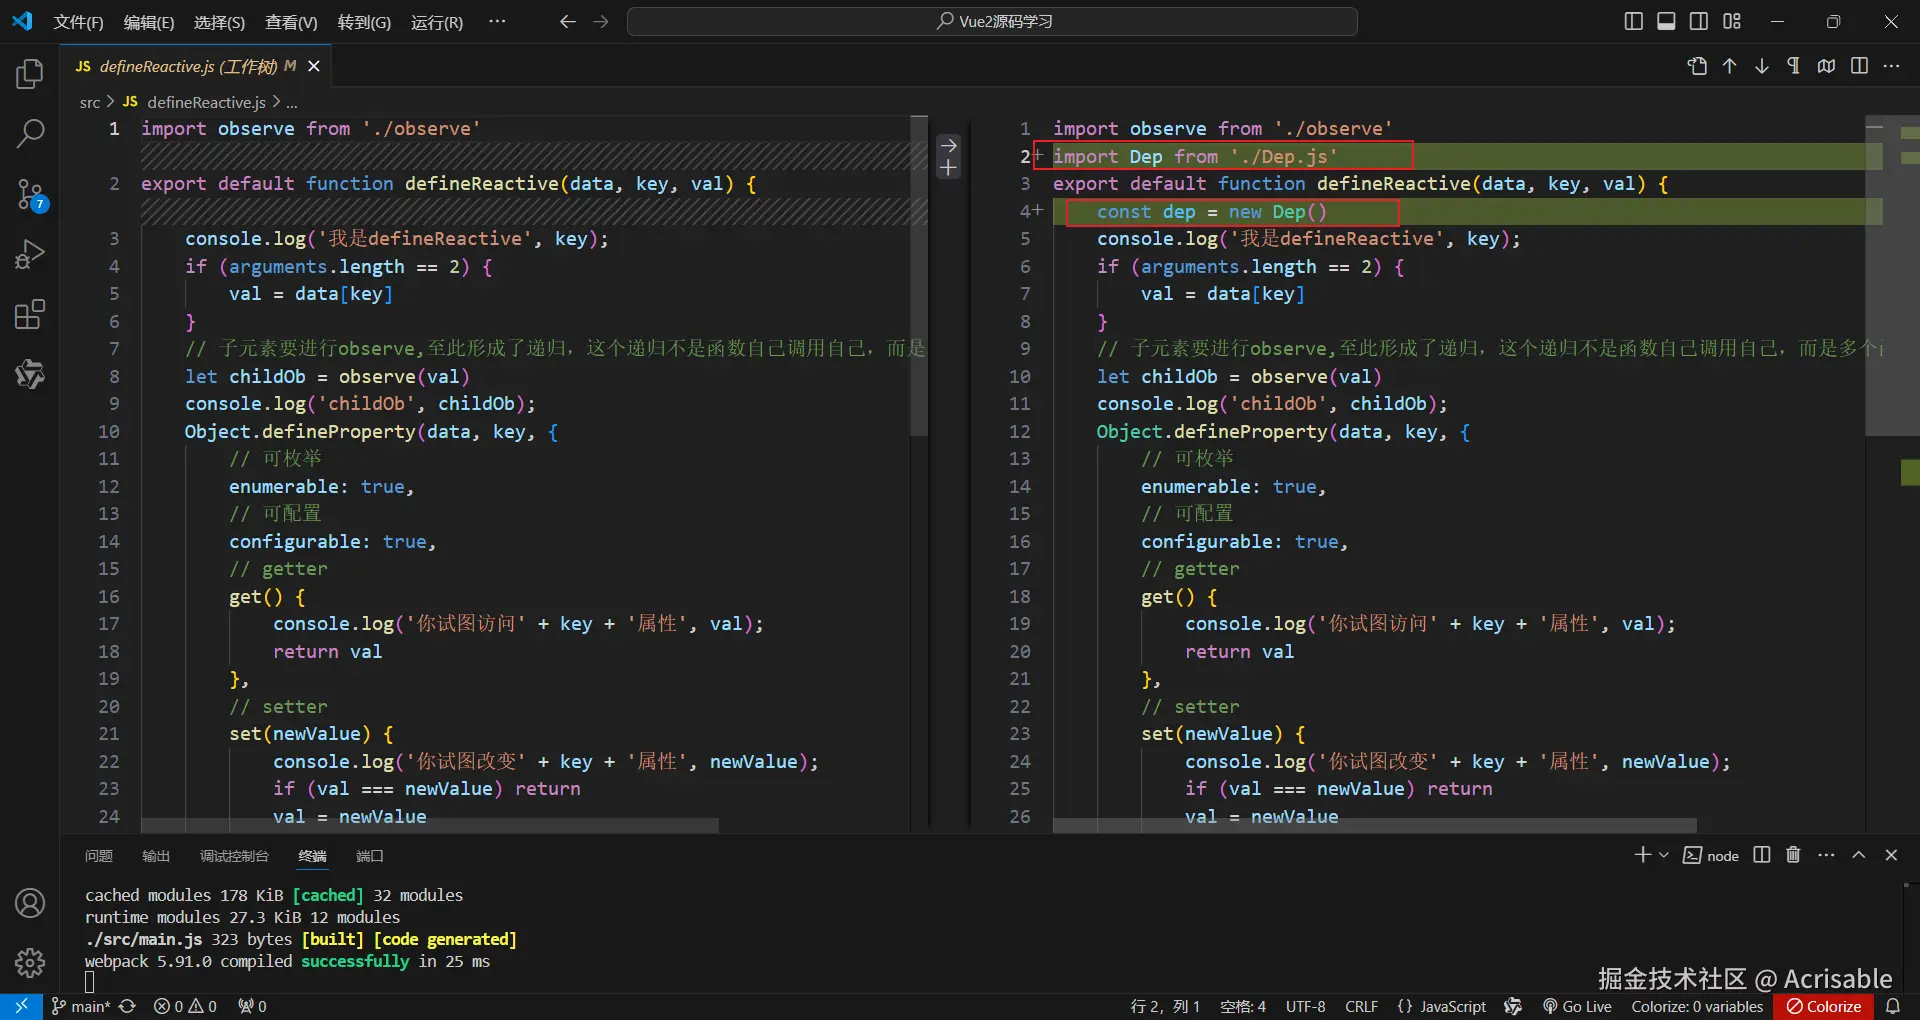Open the new terminal launch profile dropdown

pyautogui.click(x=1664, y=855)
